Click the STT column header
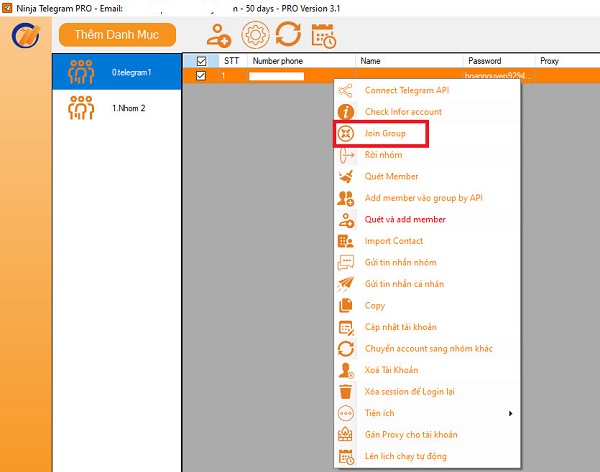600x472 pixels. tap(232, 61)
